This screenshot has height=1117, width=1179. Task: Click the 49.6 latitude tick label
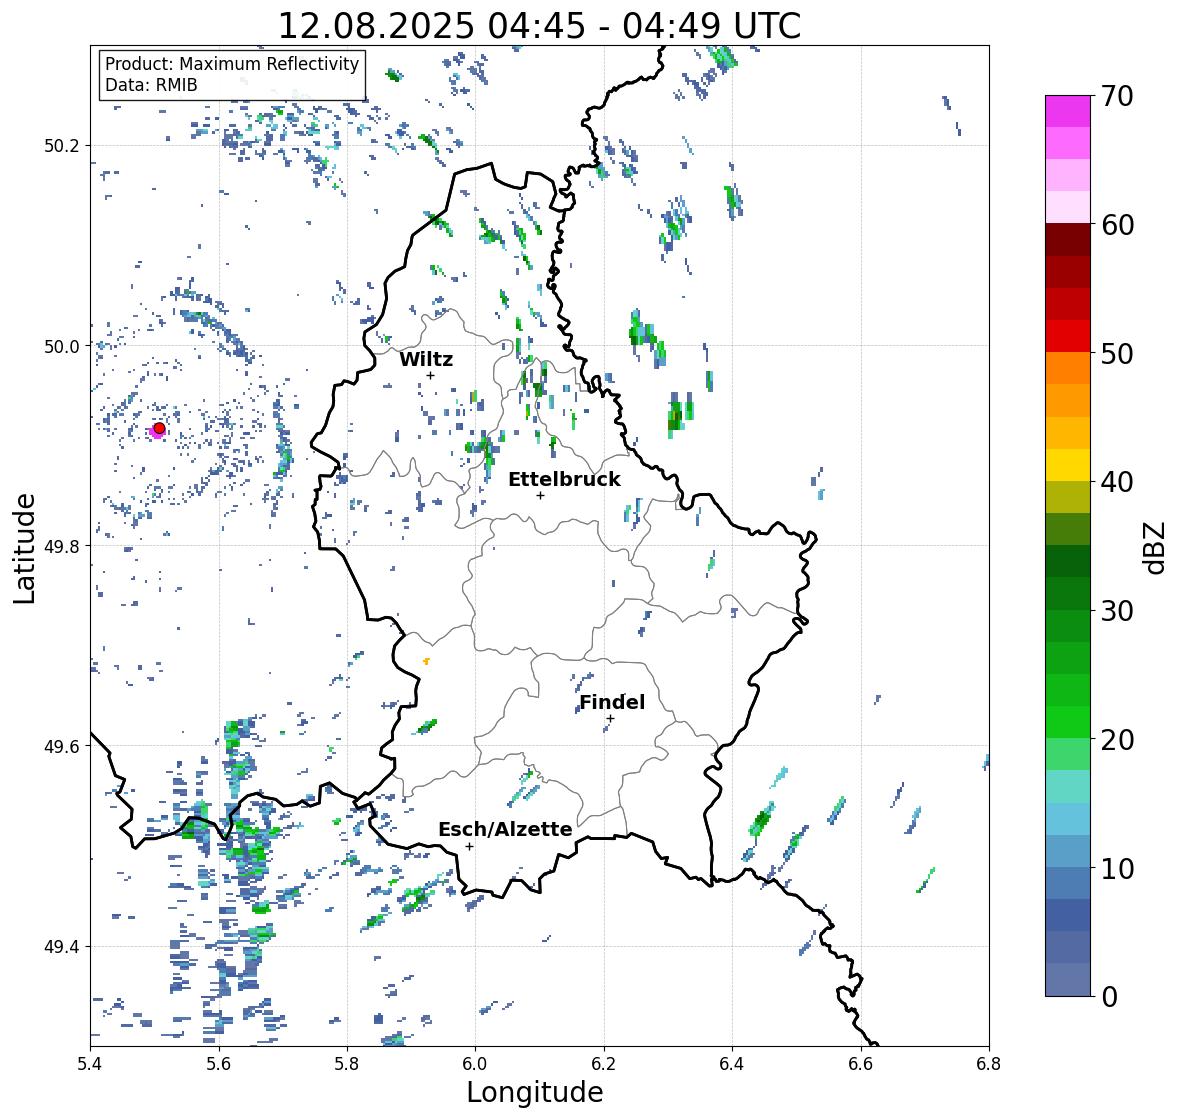[x=62, y=746]
